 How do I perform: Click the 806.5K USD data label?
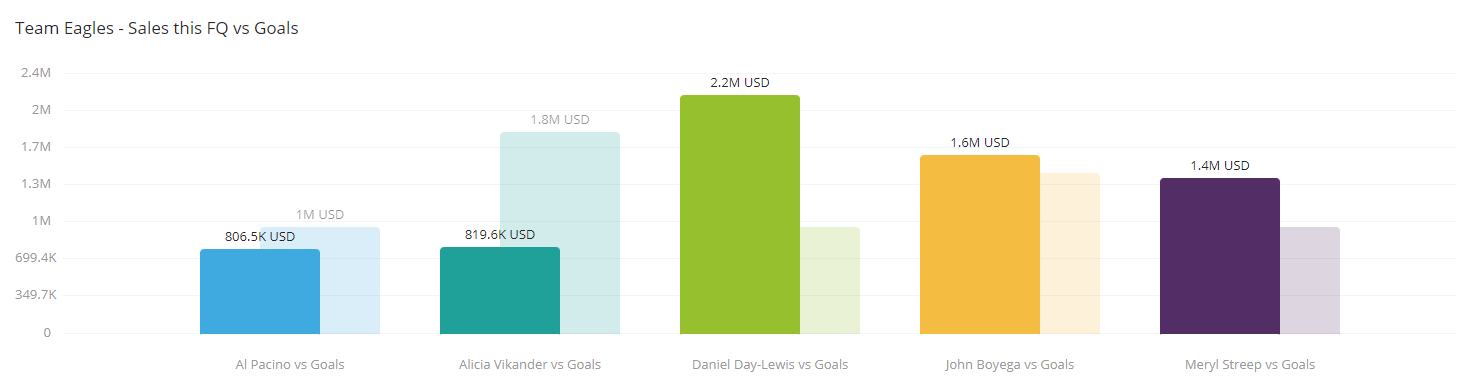260,237
